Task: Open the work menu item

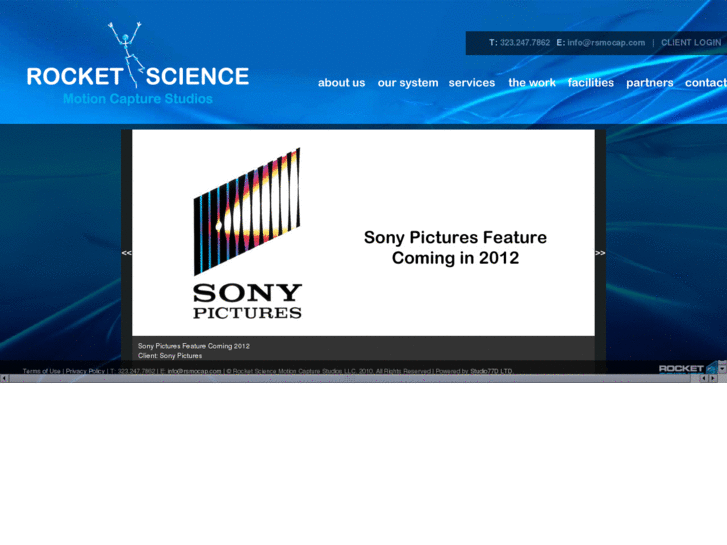Action: tap(532, 83)
